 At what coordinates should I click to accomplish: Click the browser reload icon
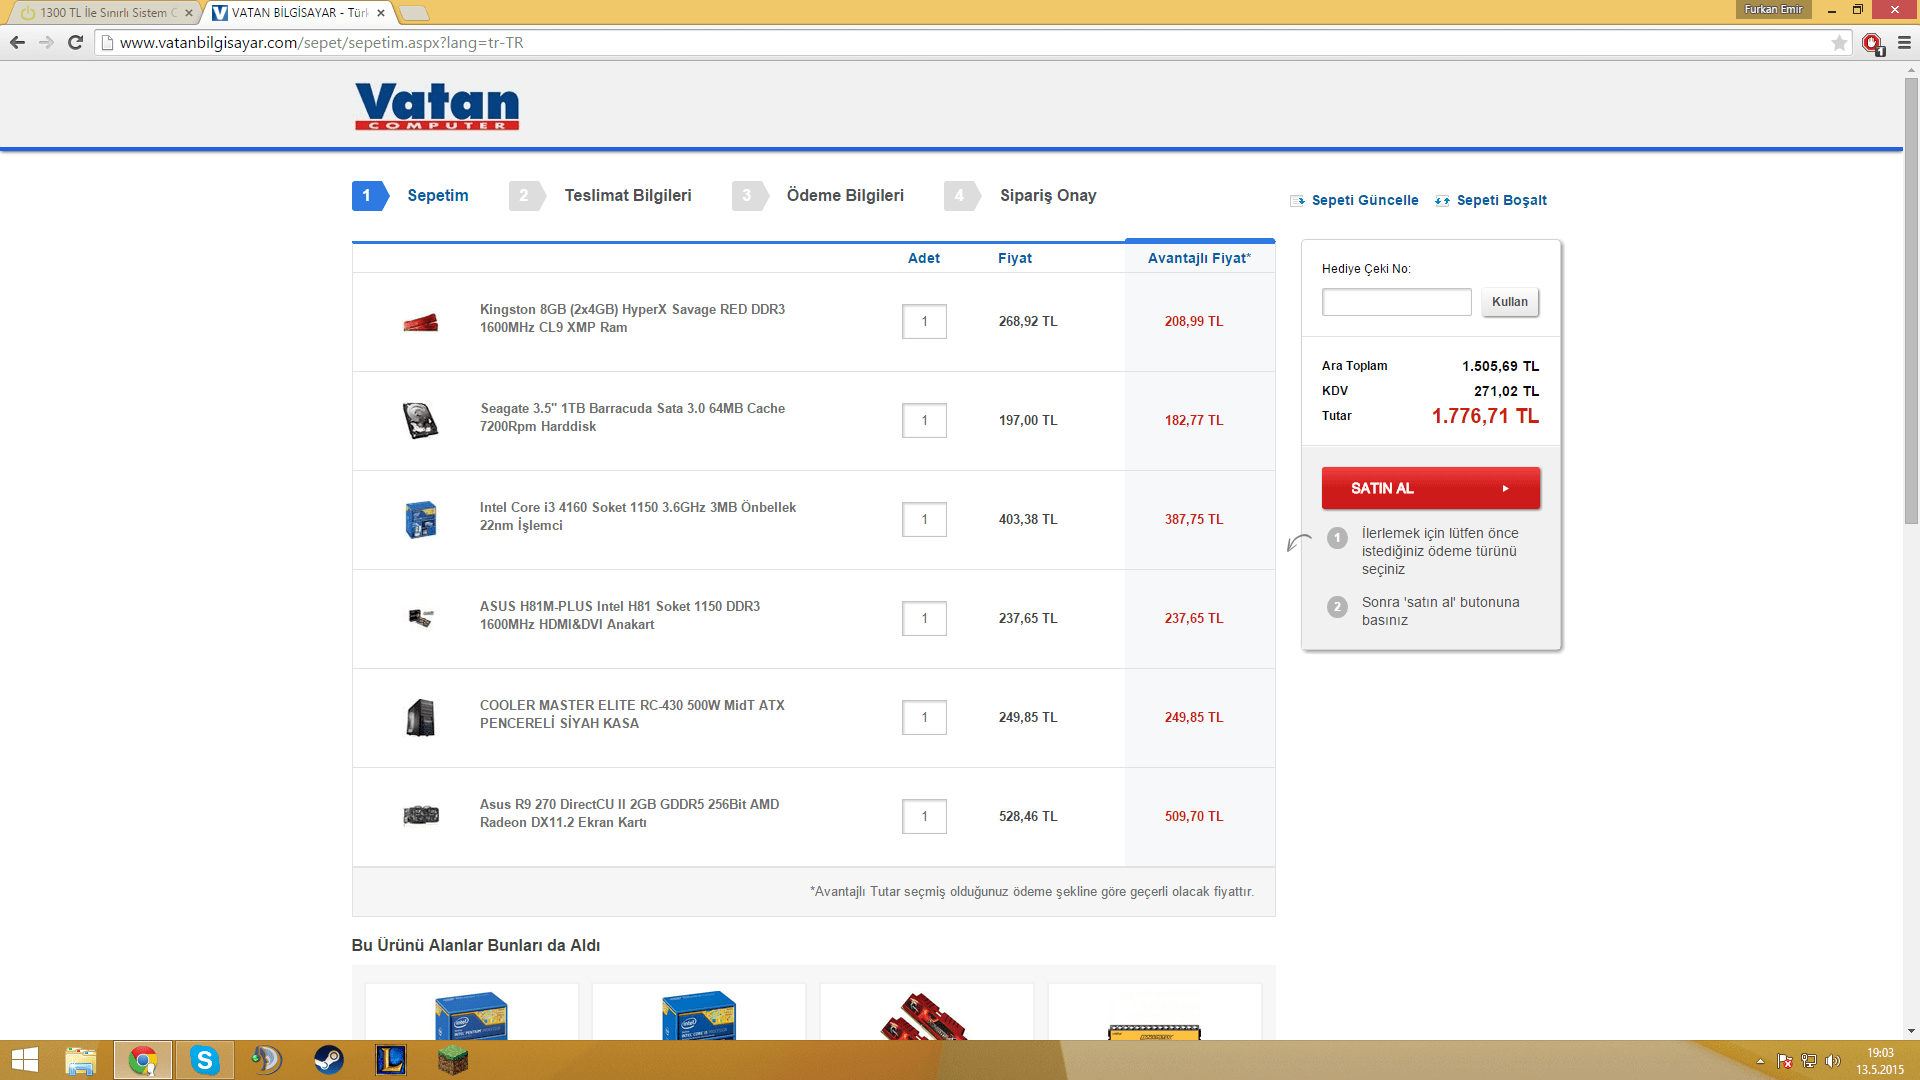75,43
